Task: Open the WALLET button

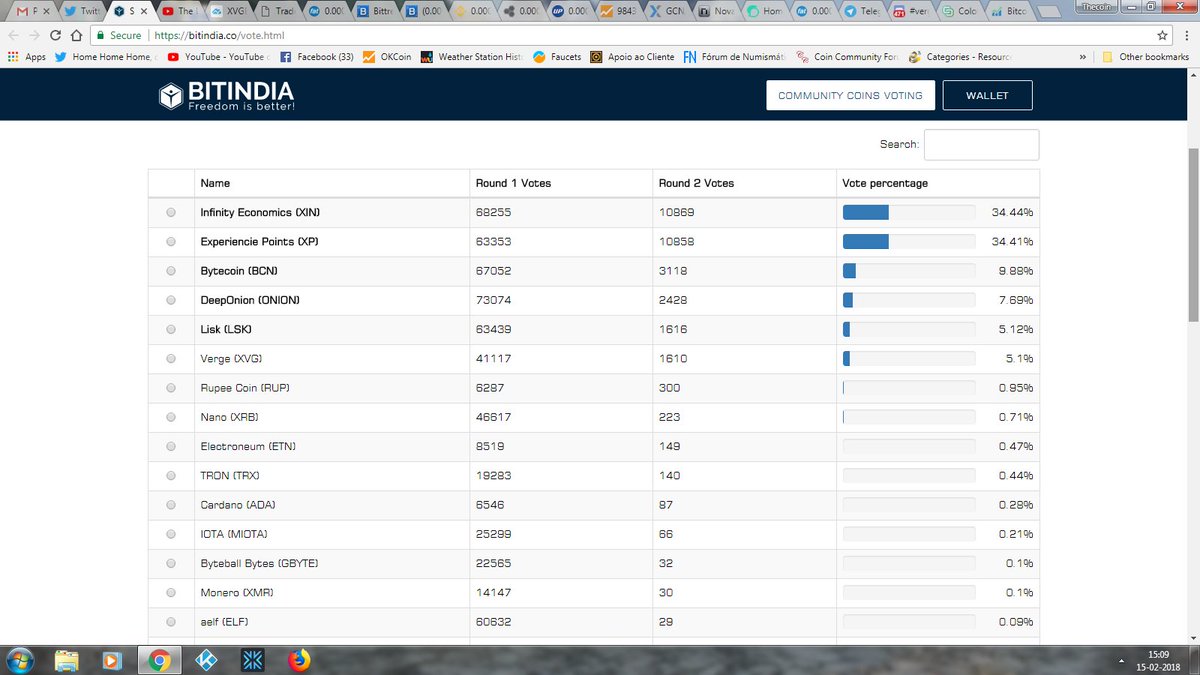Action: pyautogui.click(x=987, y=96)
